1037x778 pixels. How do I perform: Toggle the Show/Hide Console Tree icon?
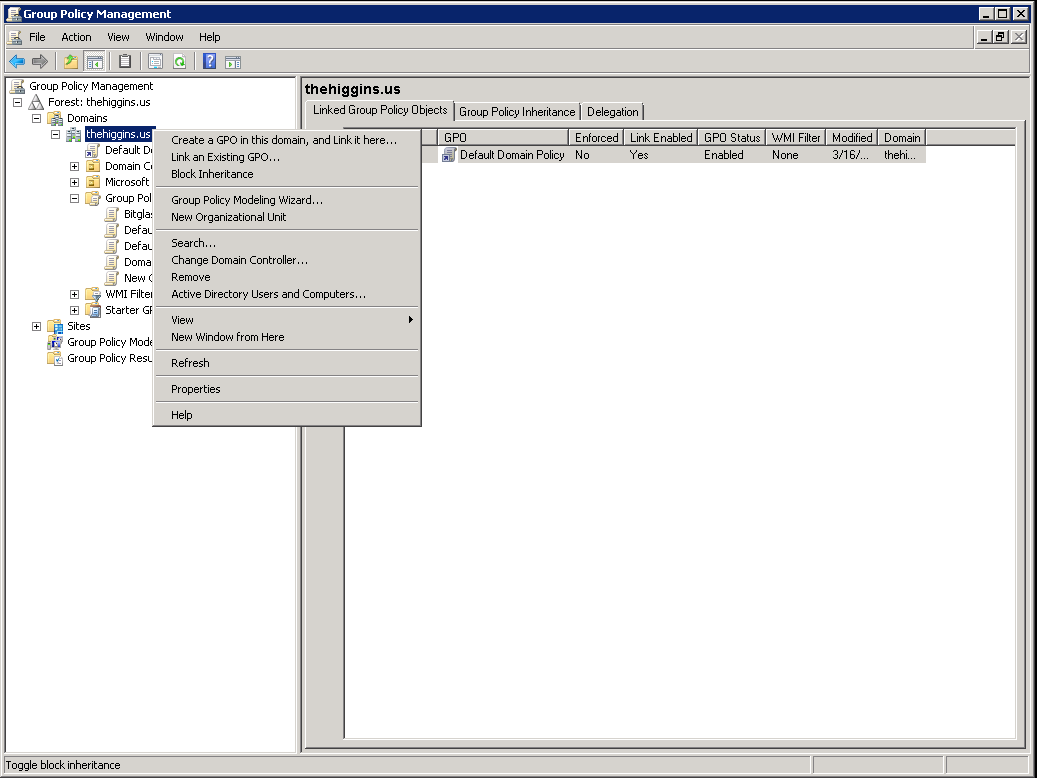(x=93, y=60)
